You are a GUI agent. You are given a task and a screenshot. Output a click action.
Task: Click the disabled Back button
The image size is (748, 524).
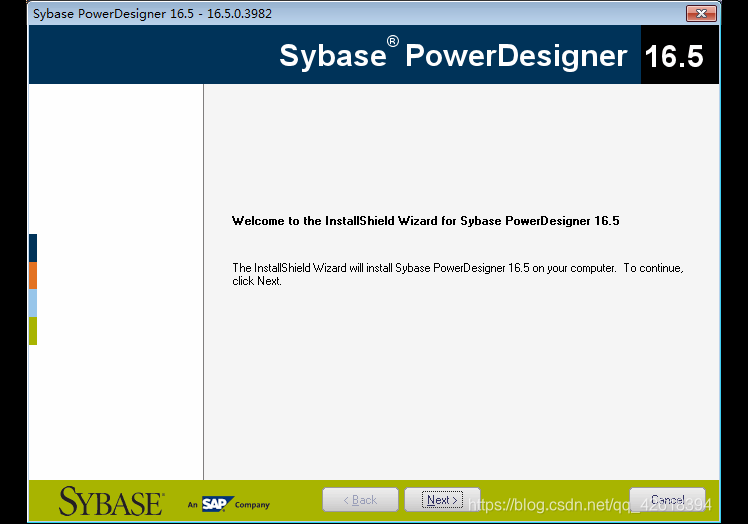(360, 500)
